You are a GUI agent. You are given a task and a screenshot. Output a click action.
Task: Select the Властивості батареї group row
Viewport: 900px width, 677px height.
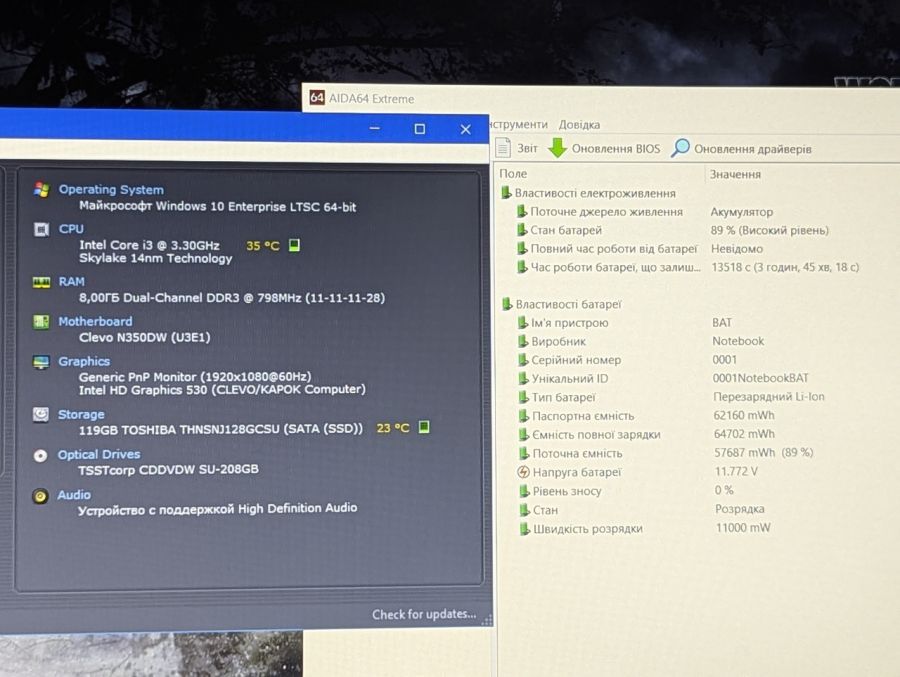coord(562,304)
